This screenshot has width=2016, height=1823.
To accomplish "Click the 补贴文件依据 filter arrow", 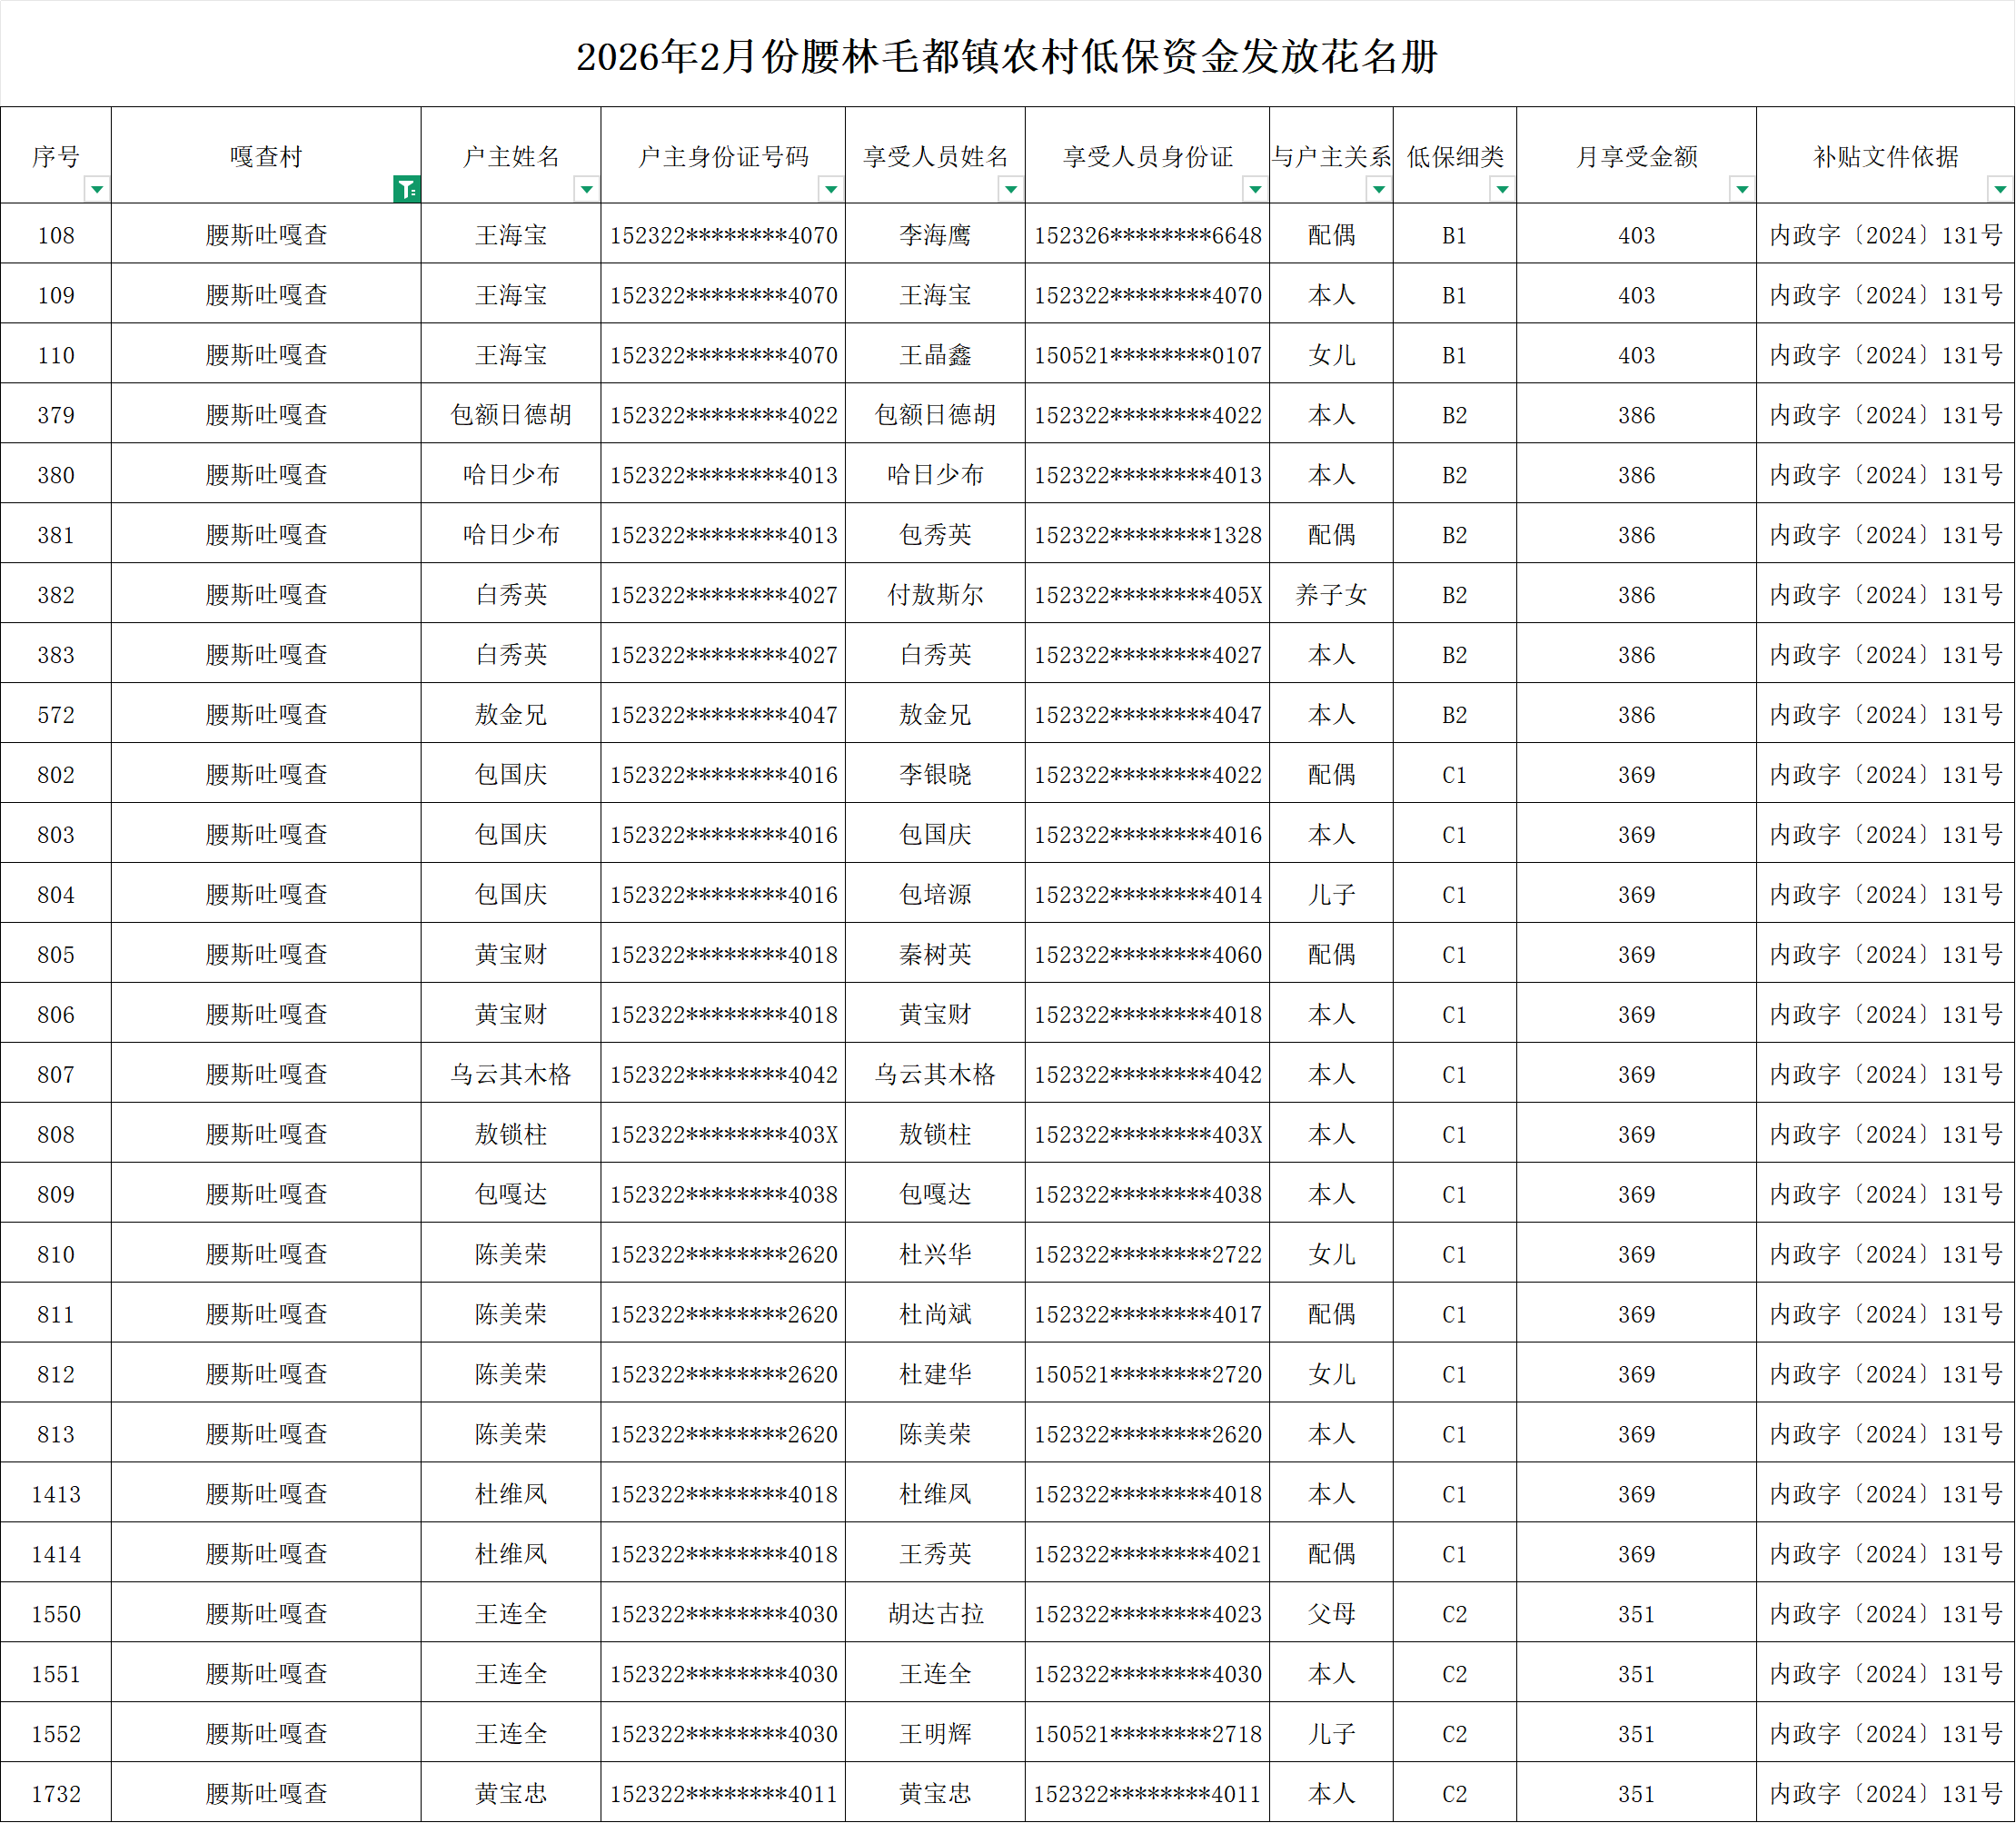I will pos(2000,189).
